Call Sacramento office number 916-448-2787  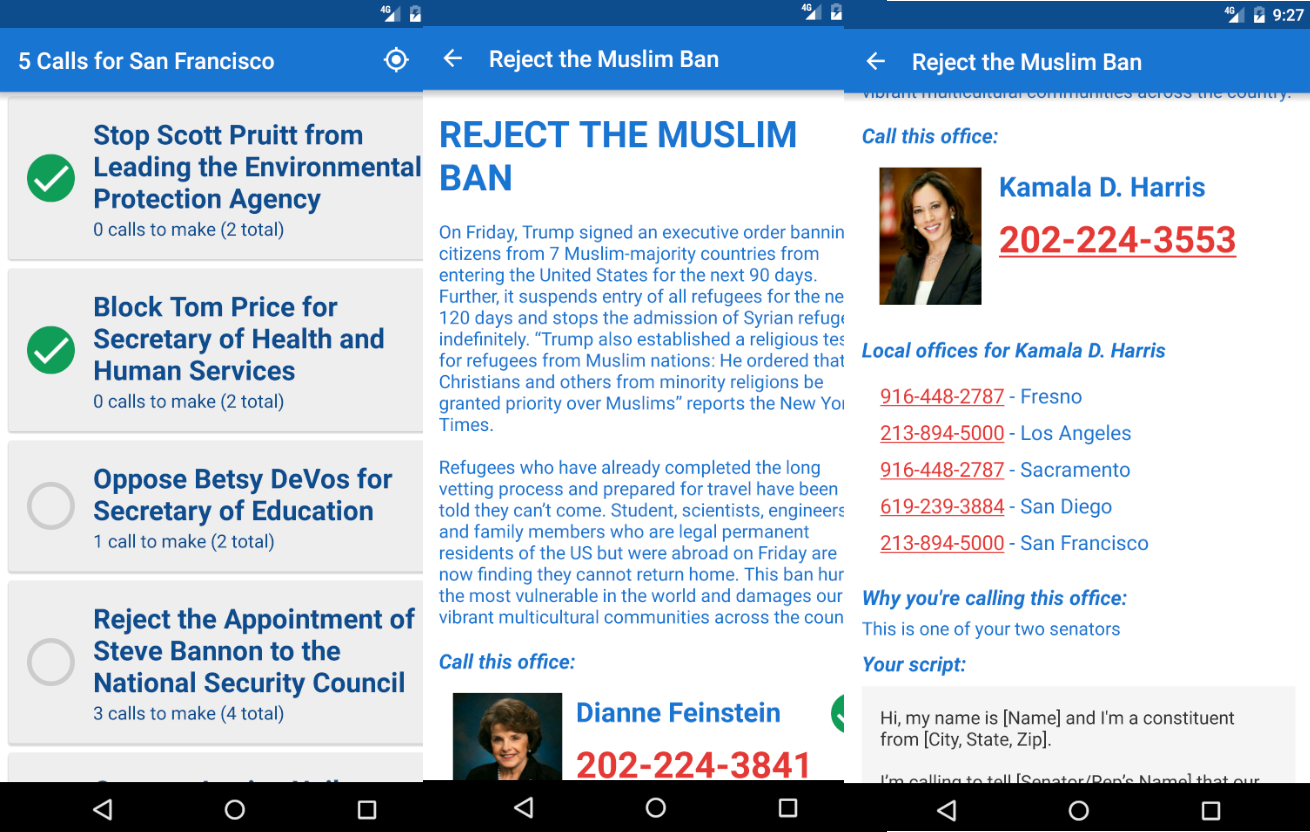tap(942, 470)
